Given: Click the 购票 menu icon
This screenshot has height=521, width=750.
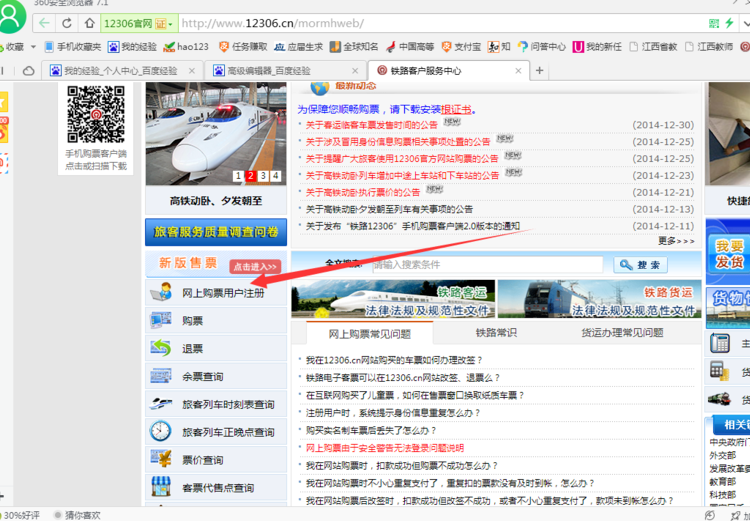Looking at the screenshot, I should coord(161,321).
